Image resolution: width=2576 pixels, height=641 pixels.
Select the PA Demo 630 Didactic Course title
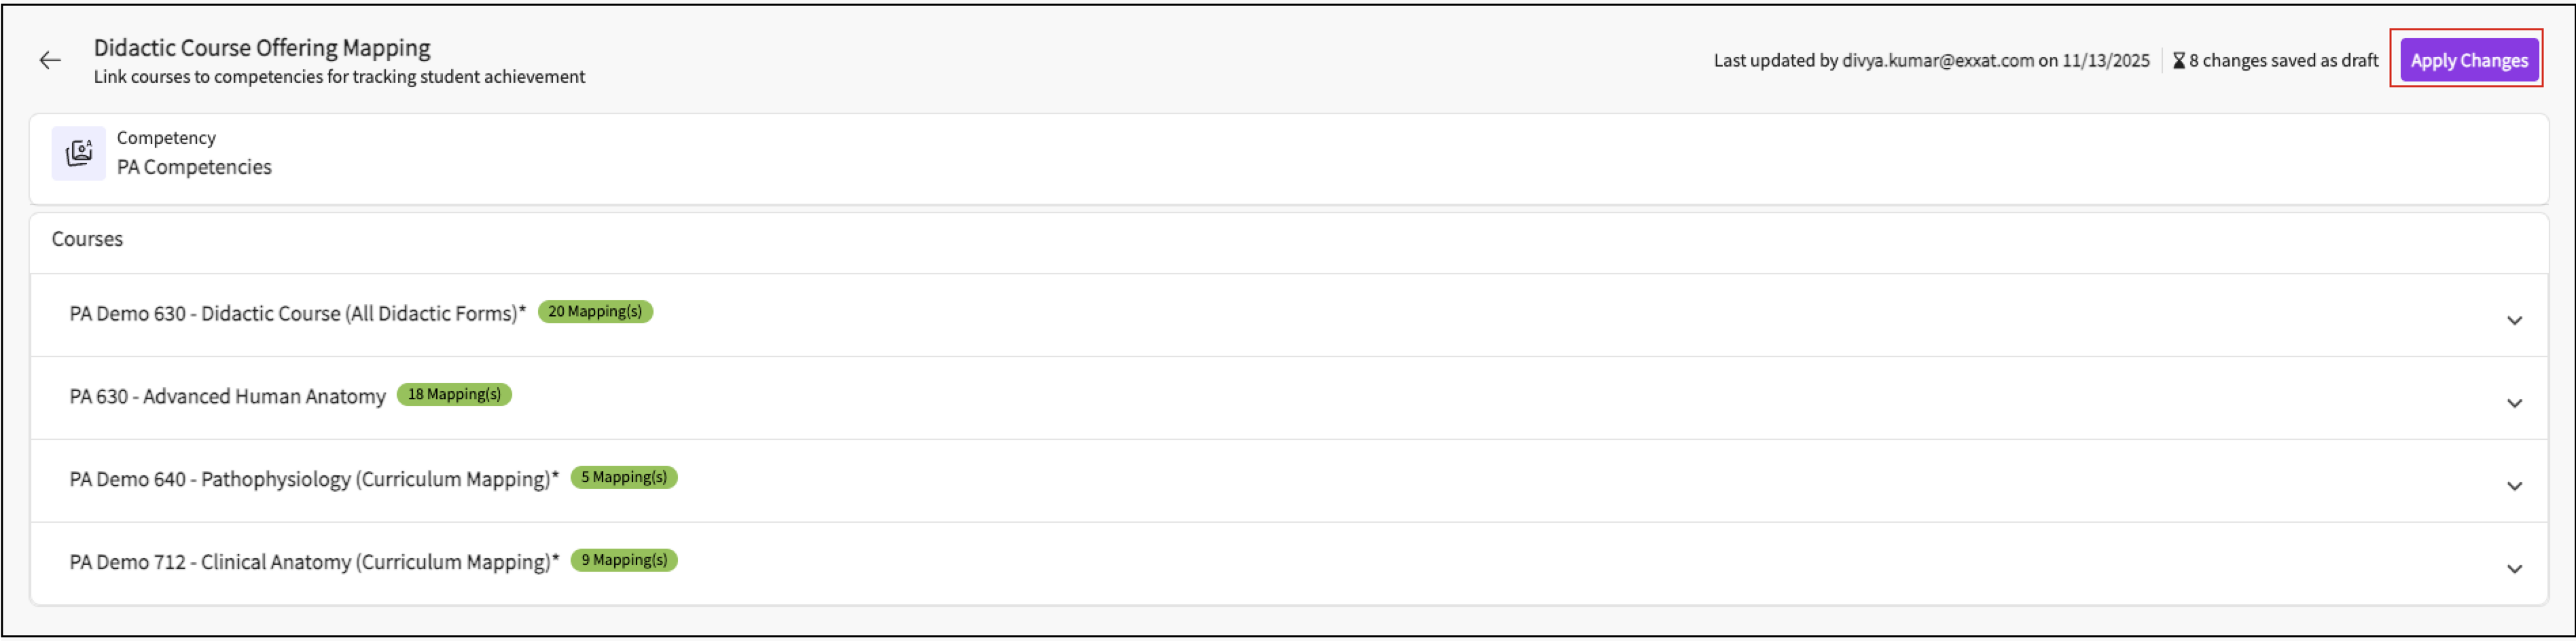click(297, 314)
